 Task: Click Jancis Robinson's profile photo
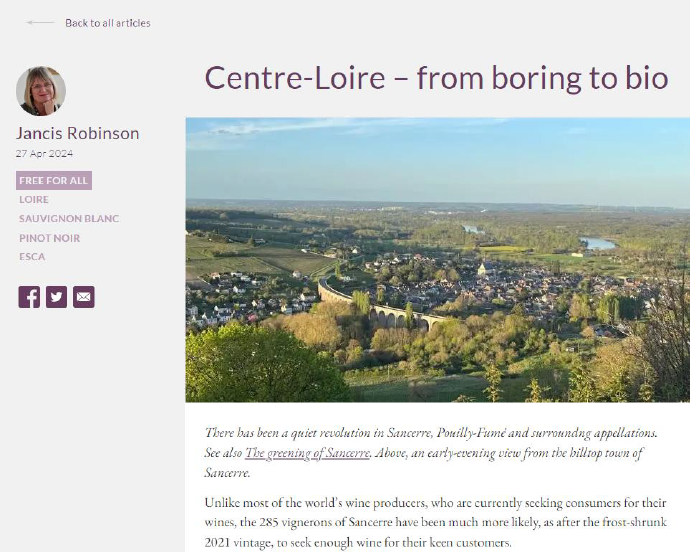pos(41,92)
